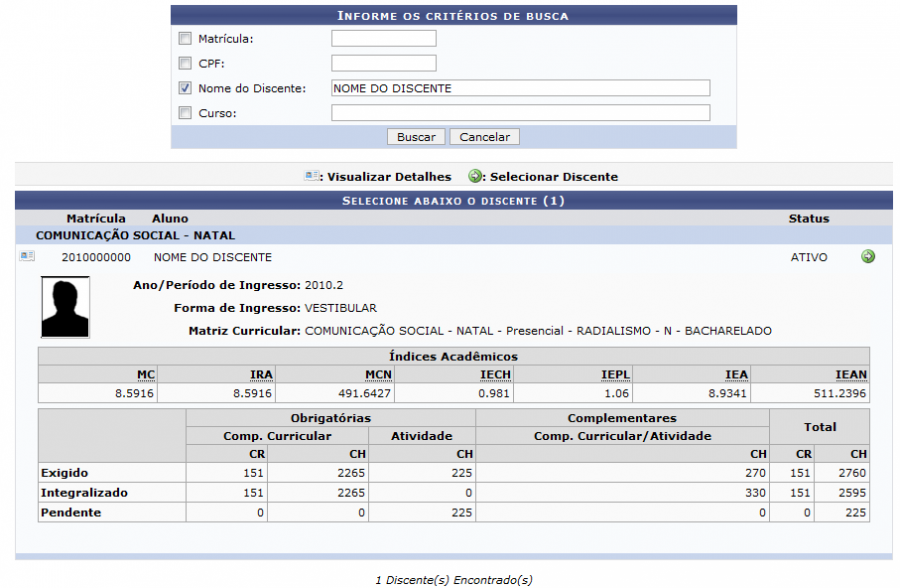
Task: Uncheck the Nome do Discente checkbox
Action: (x=184, y=88)
